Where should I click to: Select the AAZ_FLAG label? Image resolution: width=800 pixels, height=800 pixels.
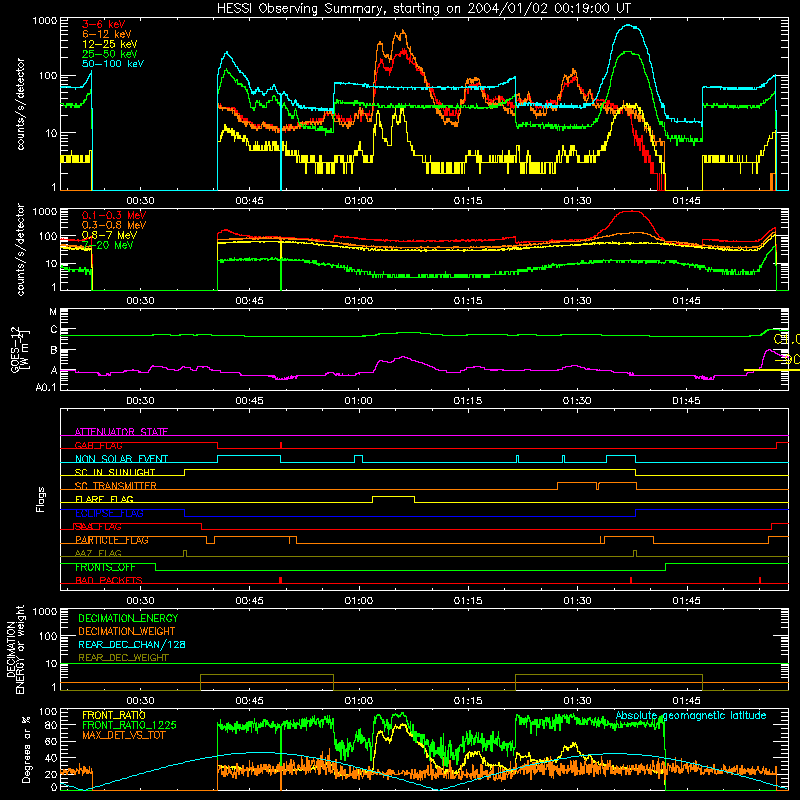pyautogui.click(x=98, y=553)
